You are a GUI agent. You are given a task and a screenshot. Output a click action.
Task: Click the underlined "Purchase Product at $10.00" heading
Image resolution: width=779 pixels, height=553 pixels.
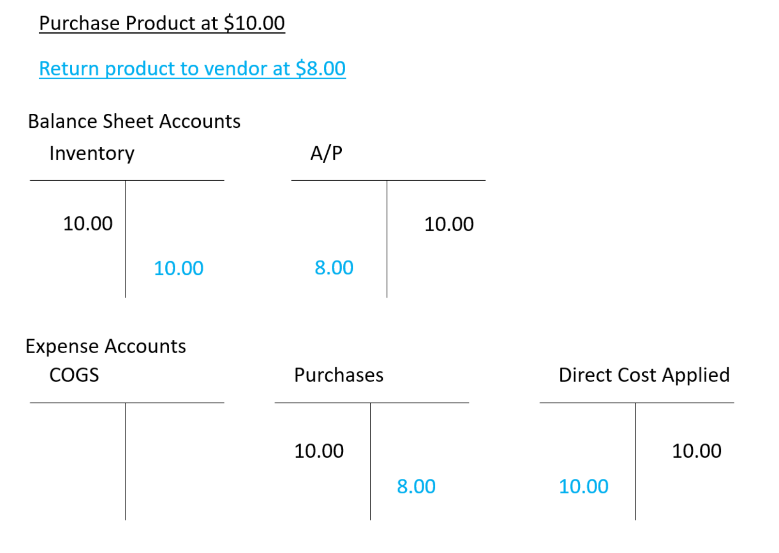(x=162, y=24)
